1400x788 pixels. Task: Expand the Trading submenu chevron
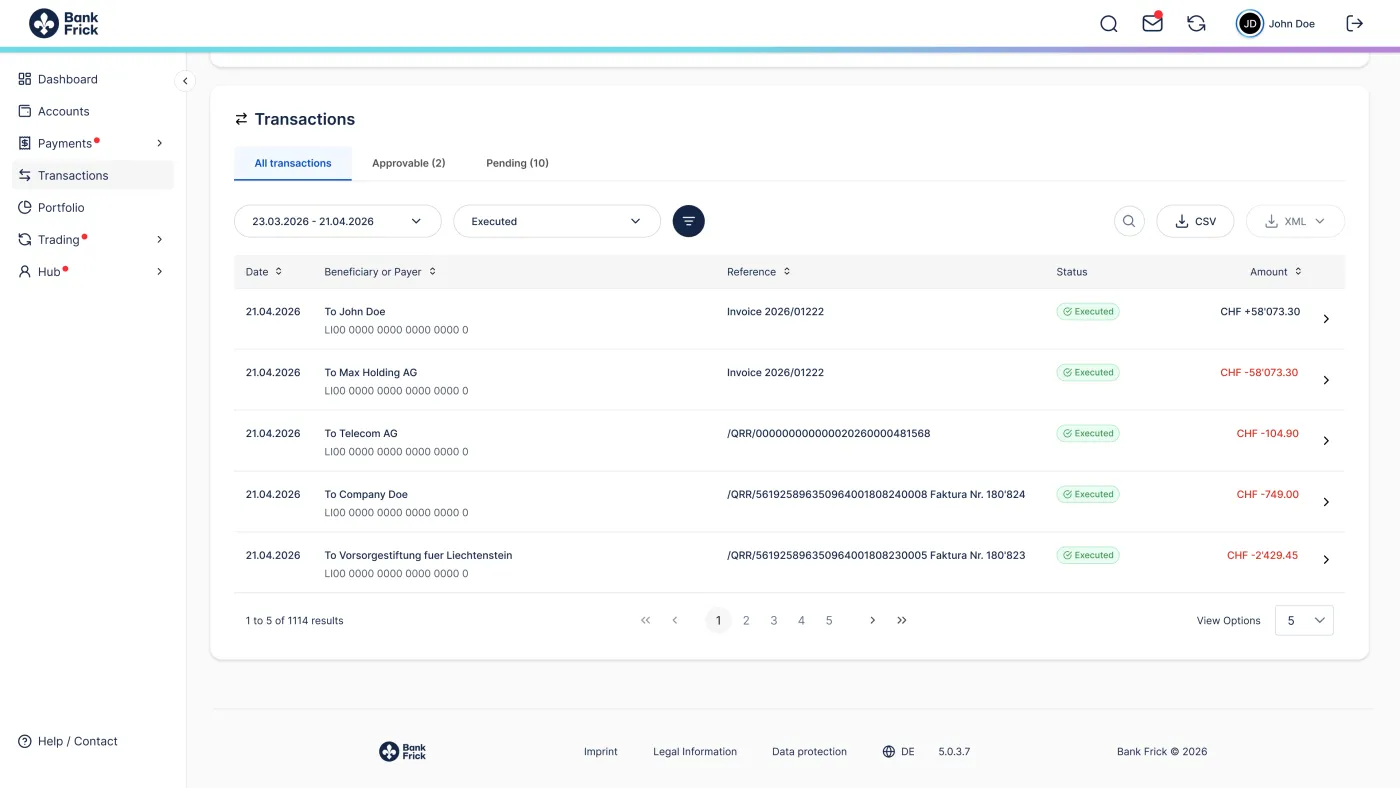(159, 239)
